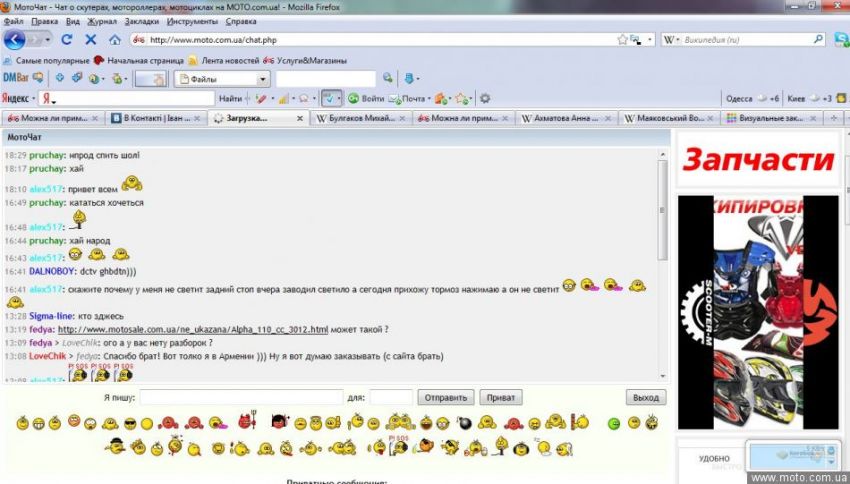Stop loading with the X icon
The image size is (850, 484).
(x=91, y=40)
